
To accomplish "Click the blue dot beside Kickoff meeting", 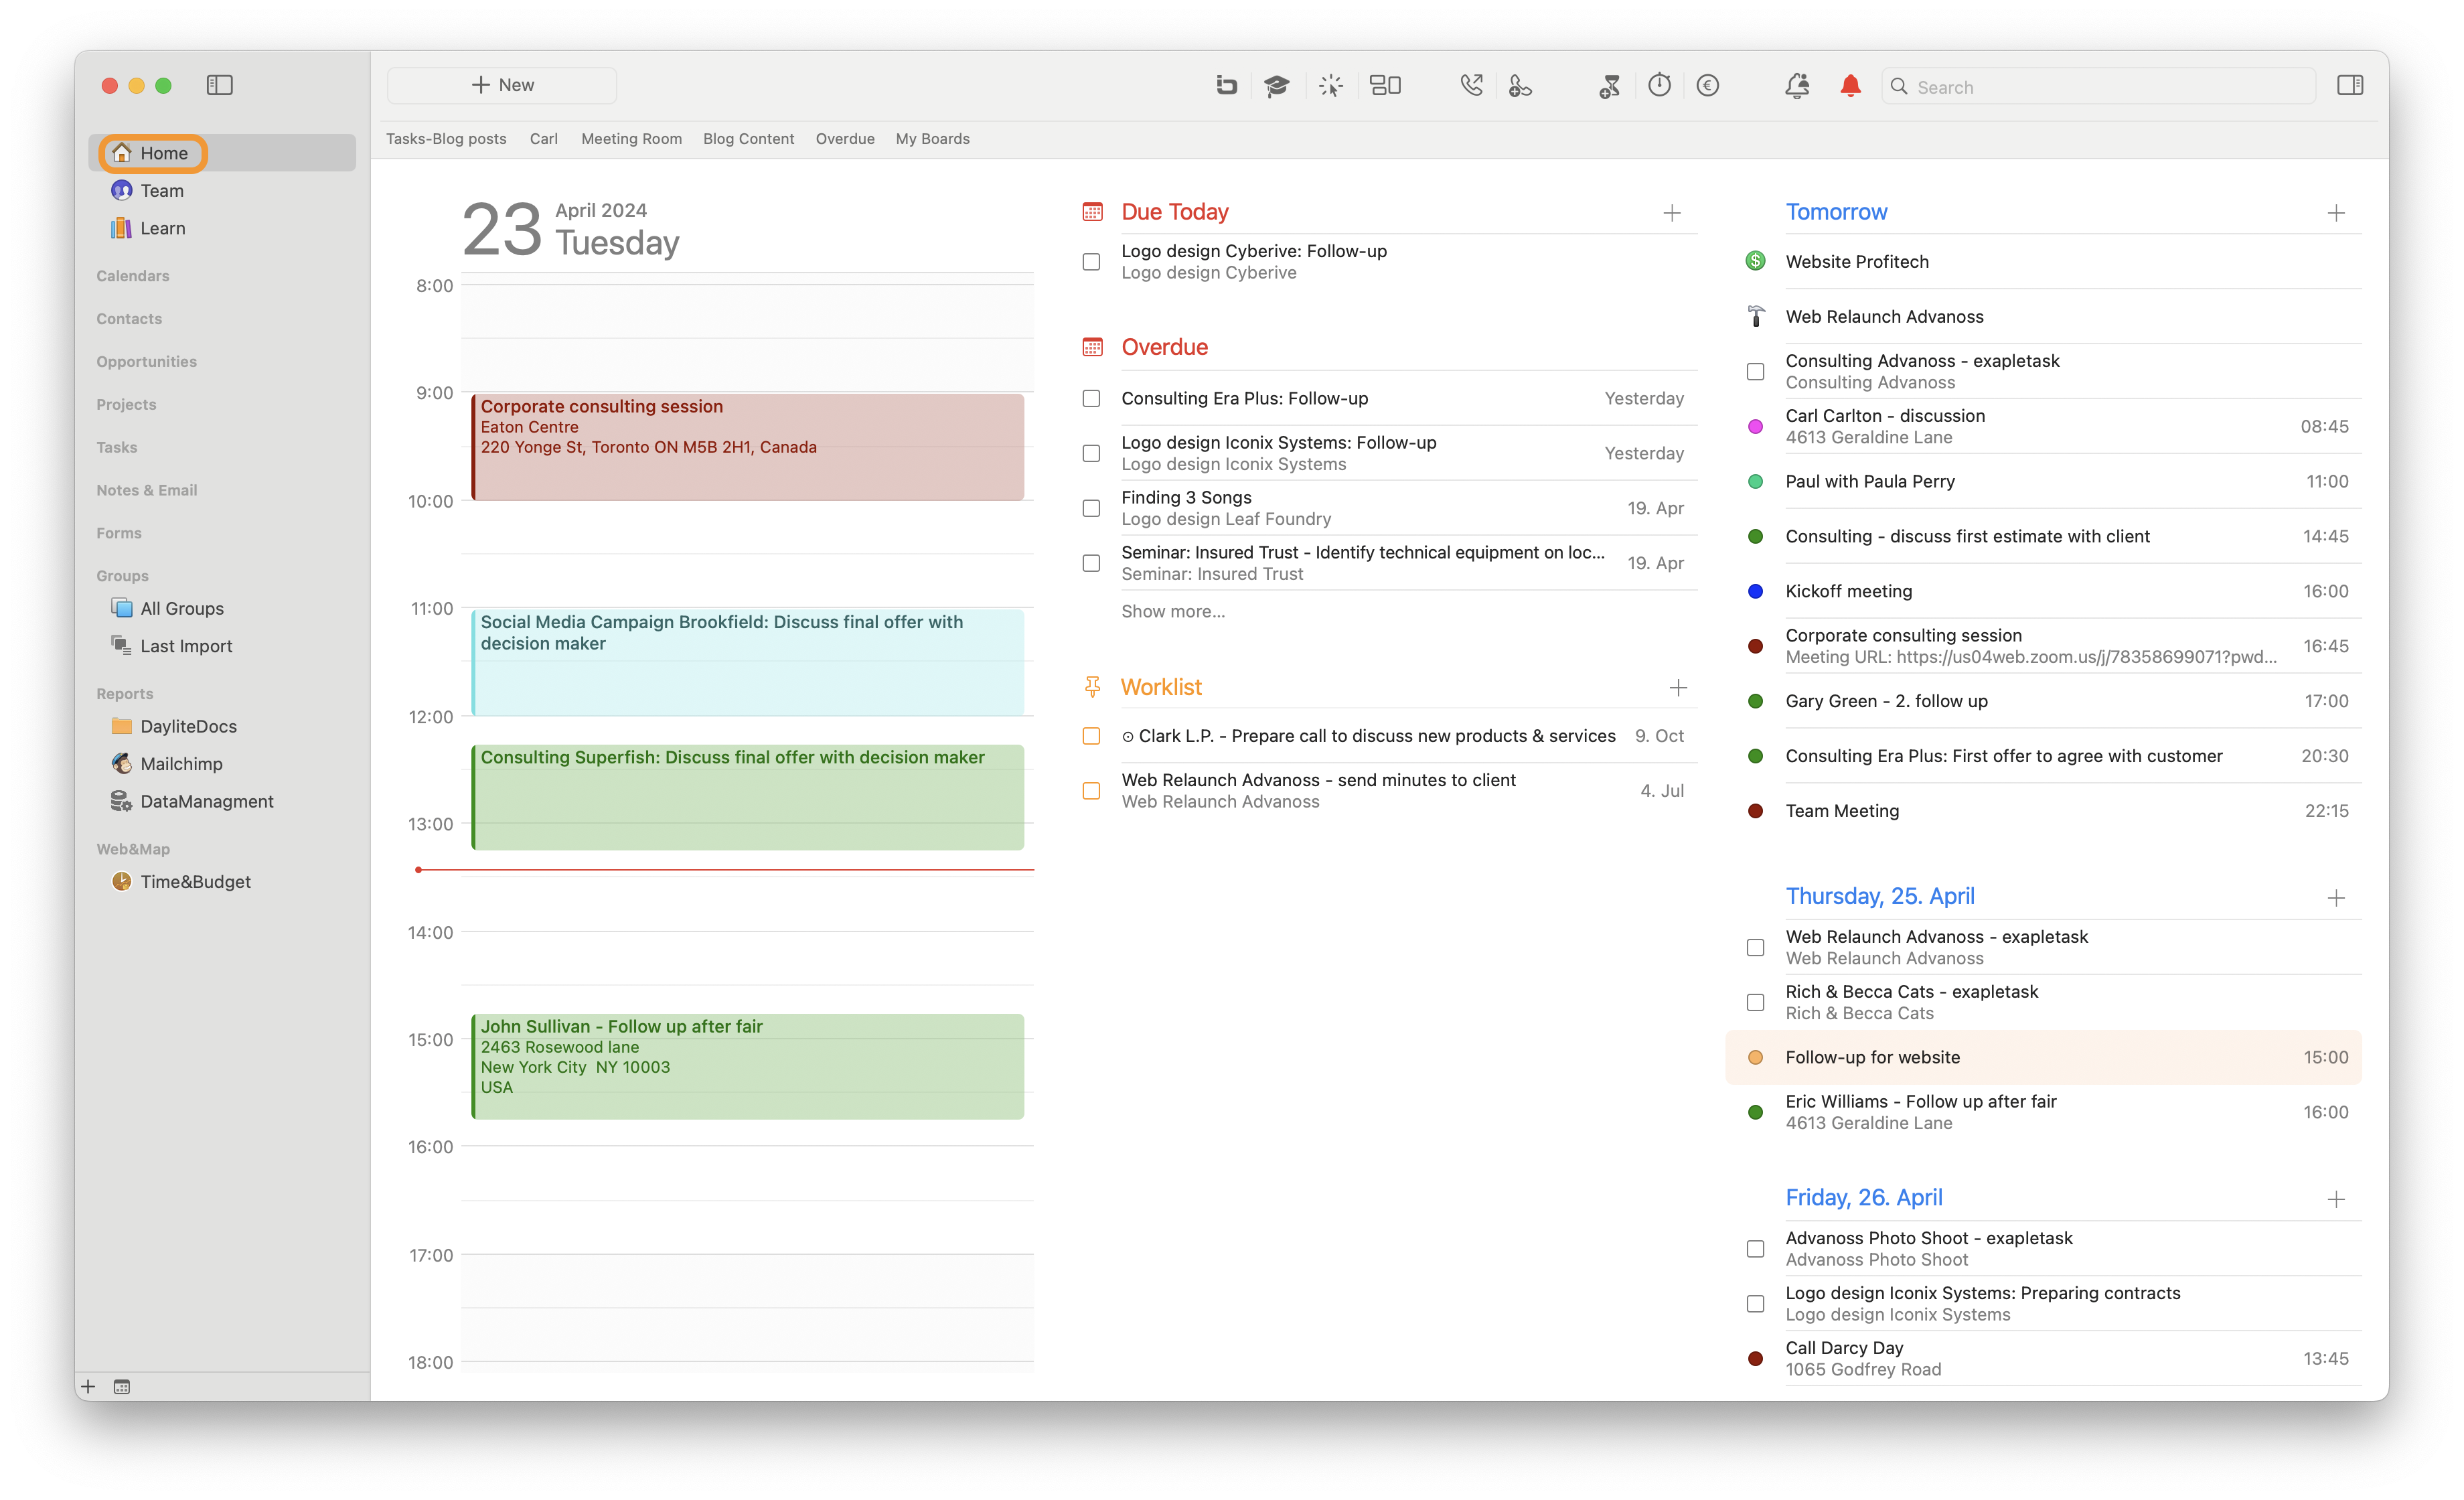I will [1756, 592].
